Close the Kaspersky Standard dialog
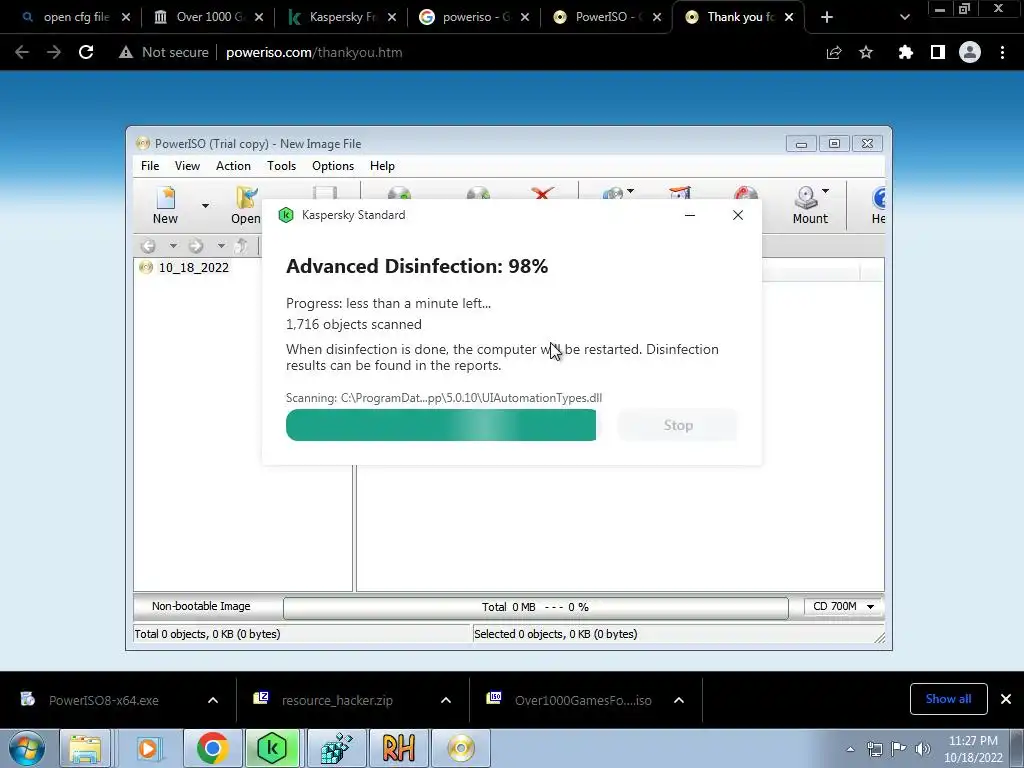The height and width of the screenshot is (768, 1024). pyautogui.click(x=738, y=215)
